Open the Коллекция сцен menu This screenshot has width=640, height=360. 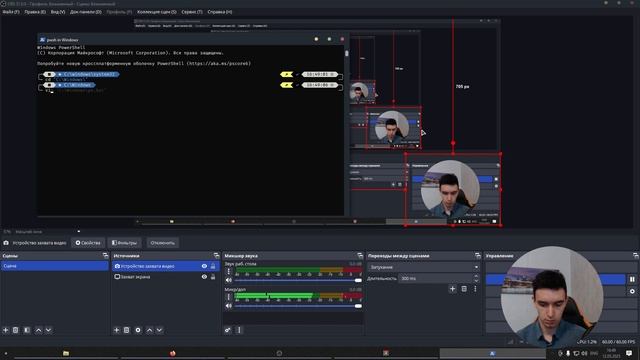coord(157,12)
